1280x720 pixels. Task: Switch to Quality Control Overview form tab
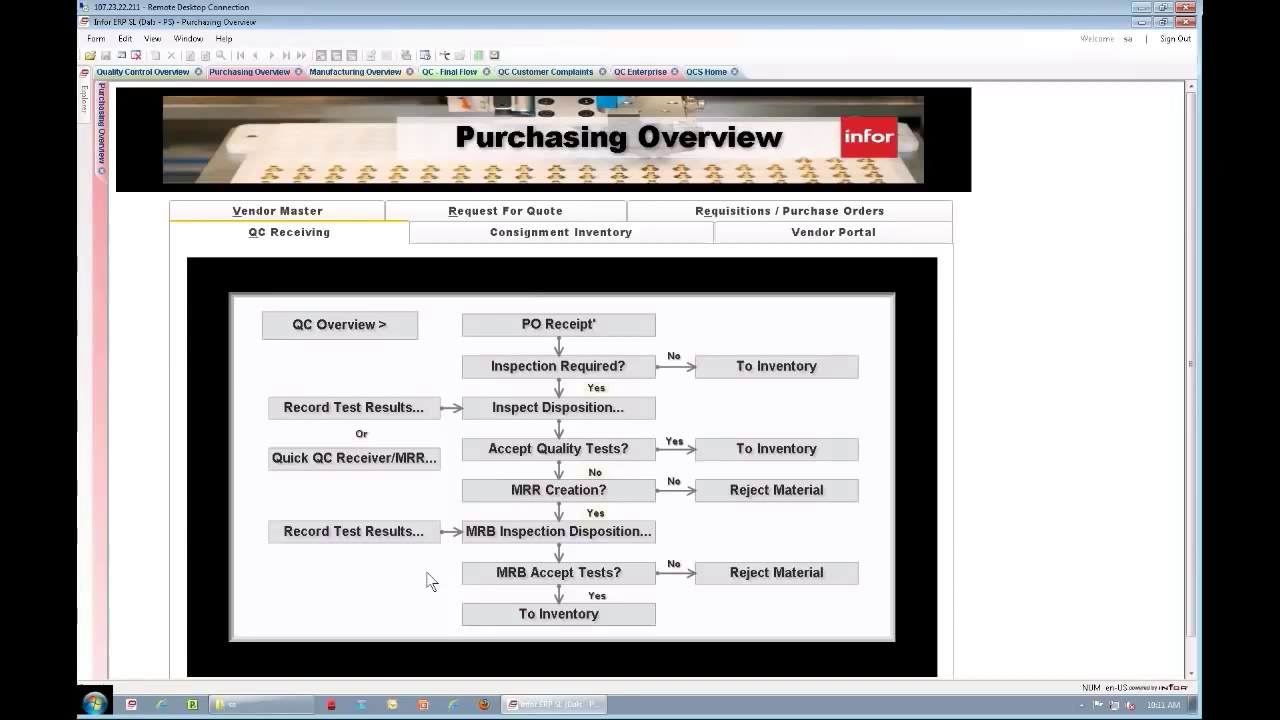142,72
